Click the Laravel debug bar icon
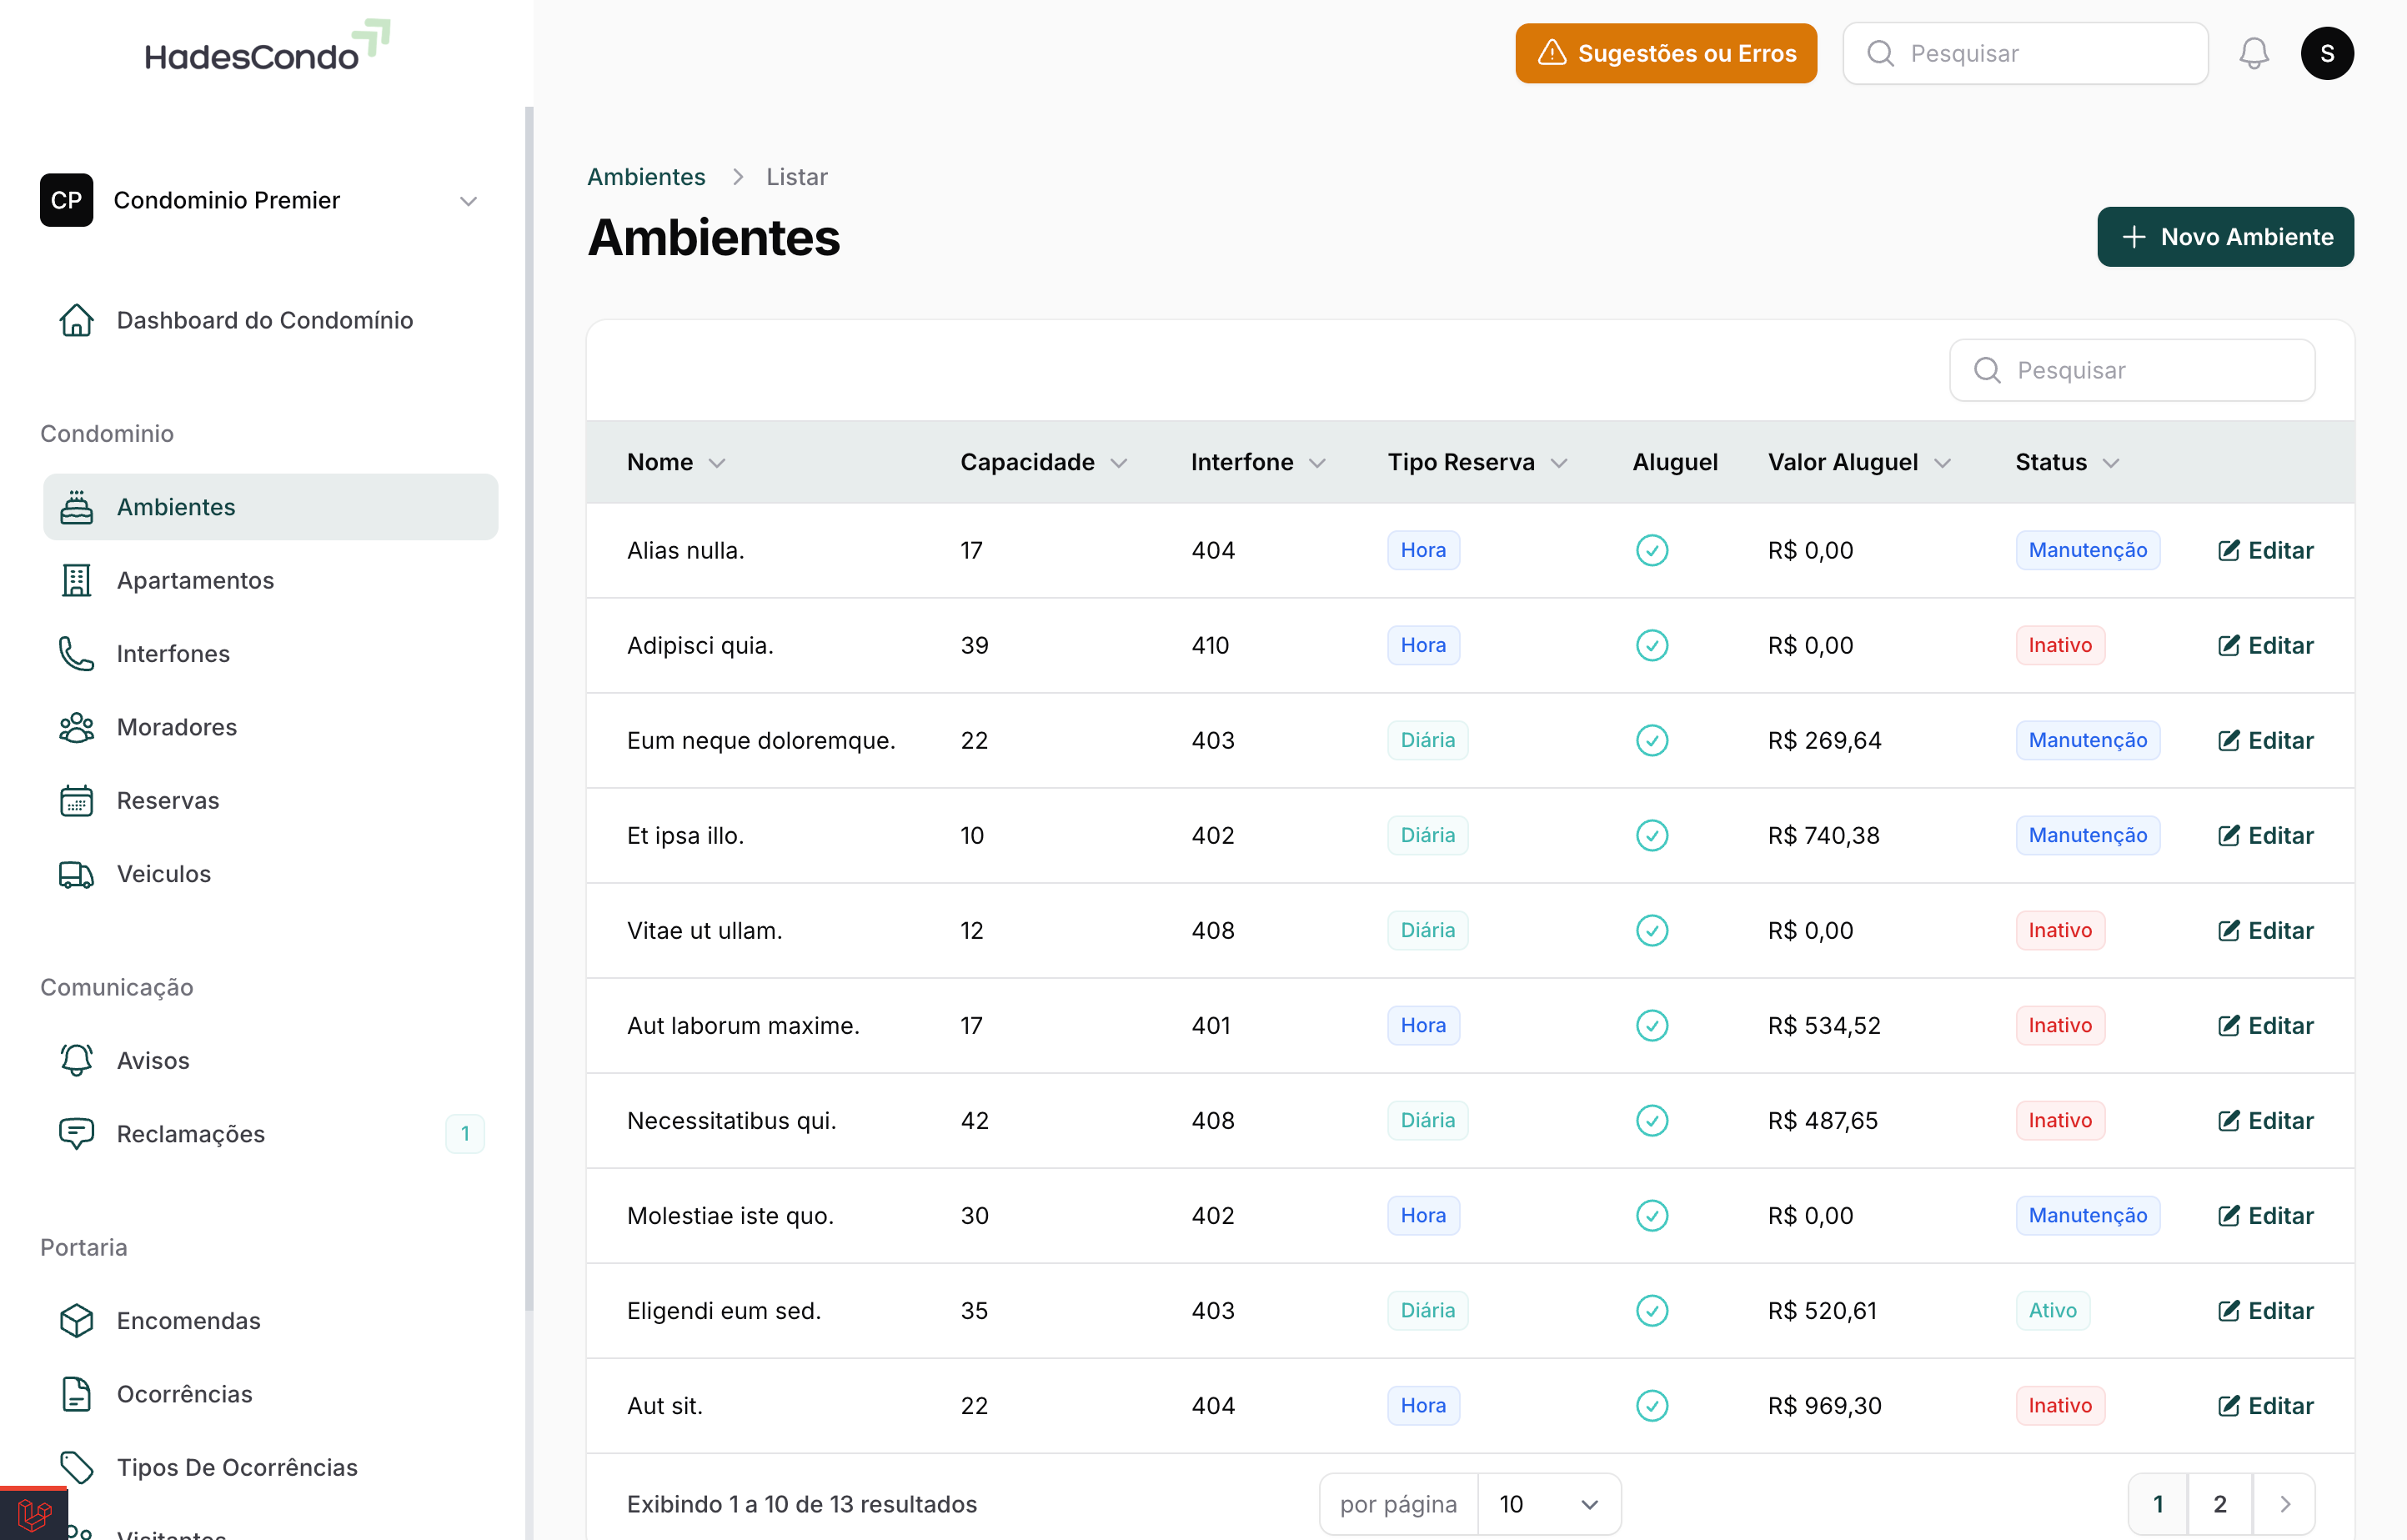This screenshot has width=2407, height=1540. coord(33,1515)
